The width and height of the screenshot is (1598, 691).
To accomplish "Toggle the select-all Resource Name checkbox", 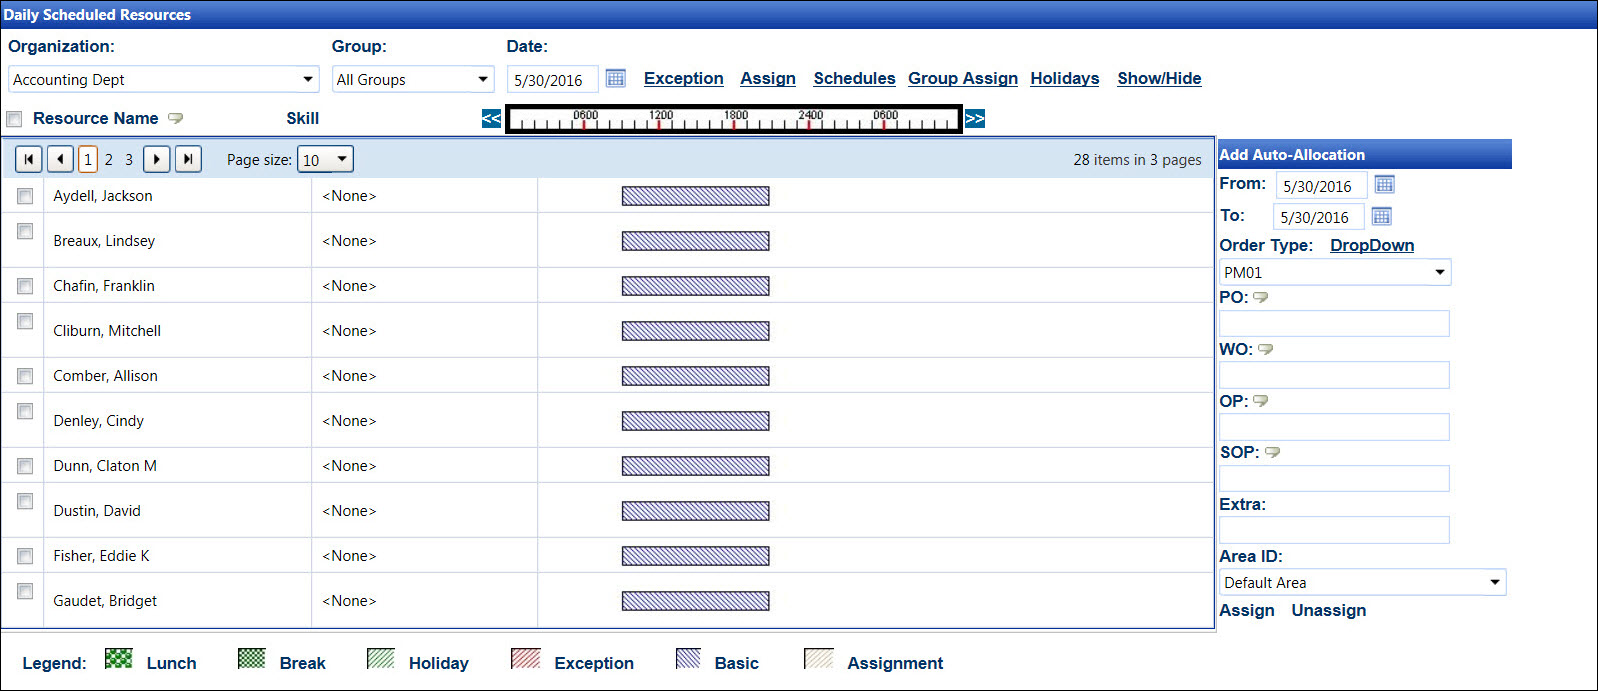I will 14,119.
